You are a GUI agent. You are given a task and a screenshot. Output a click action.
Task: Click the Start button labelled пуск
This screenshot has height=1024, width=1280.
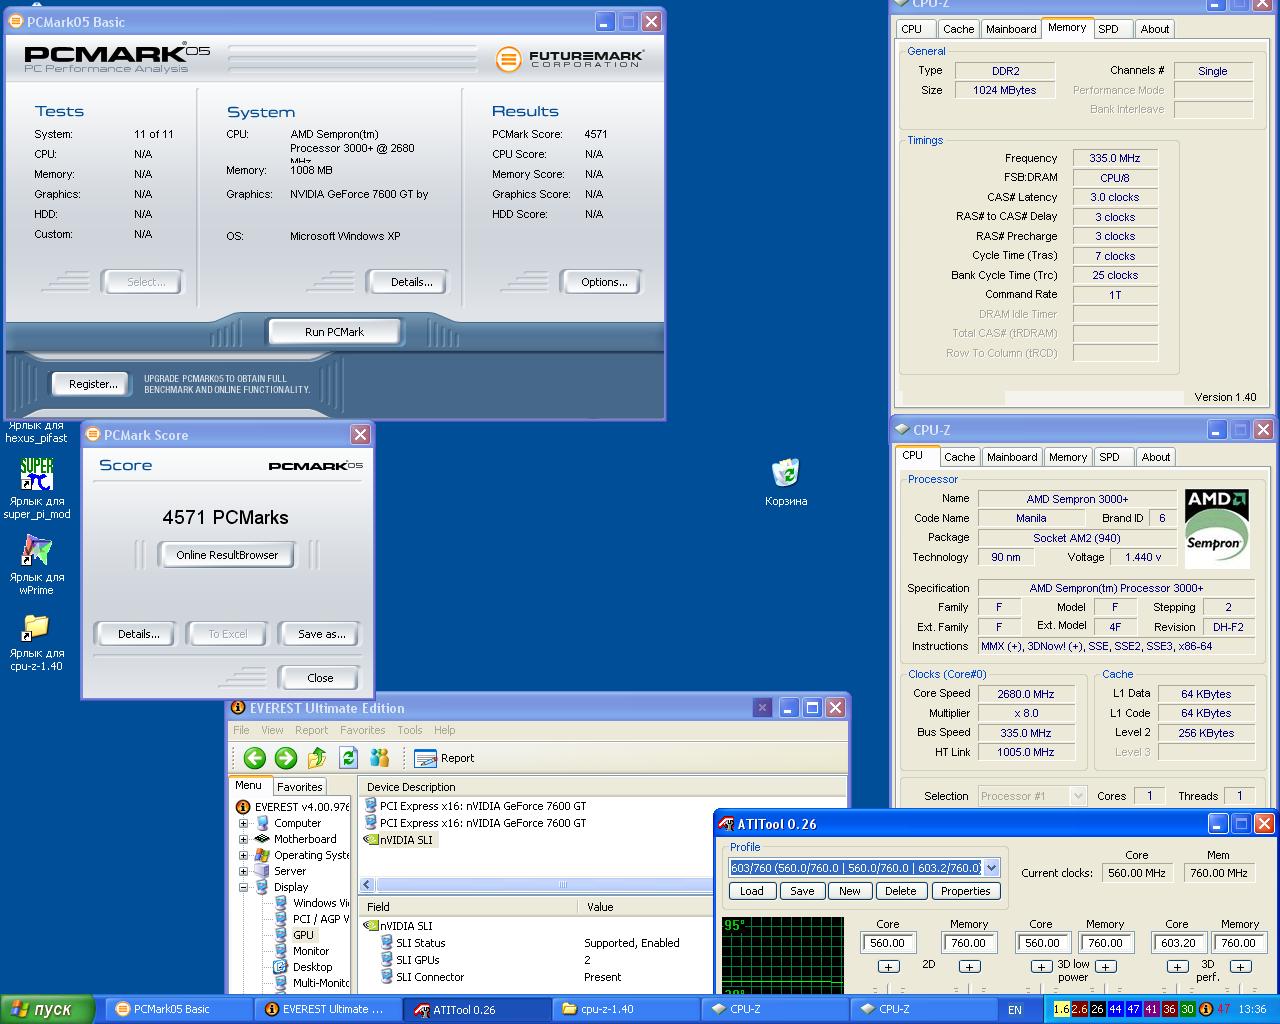click(x=47, y=1009)
